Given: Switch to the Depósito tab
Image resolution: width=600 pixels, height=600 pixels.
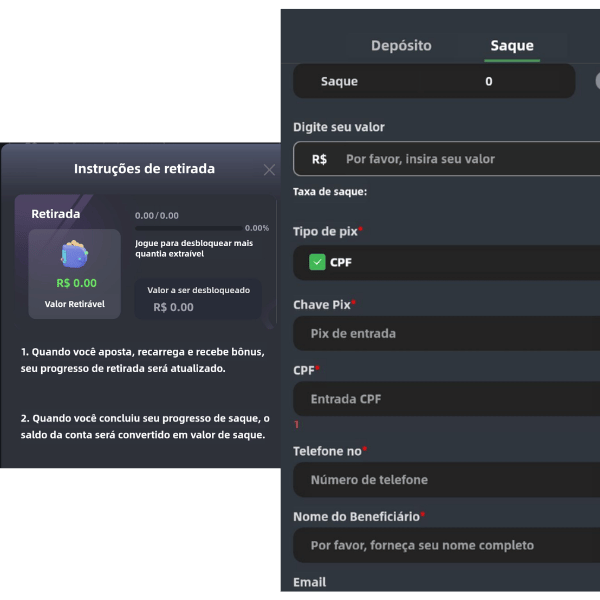Looking at the screenshot, I should [401, 46].
